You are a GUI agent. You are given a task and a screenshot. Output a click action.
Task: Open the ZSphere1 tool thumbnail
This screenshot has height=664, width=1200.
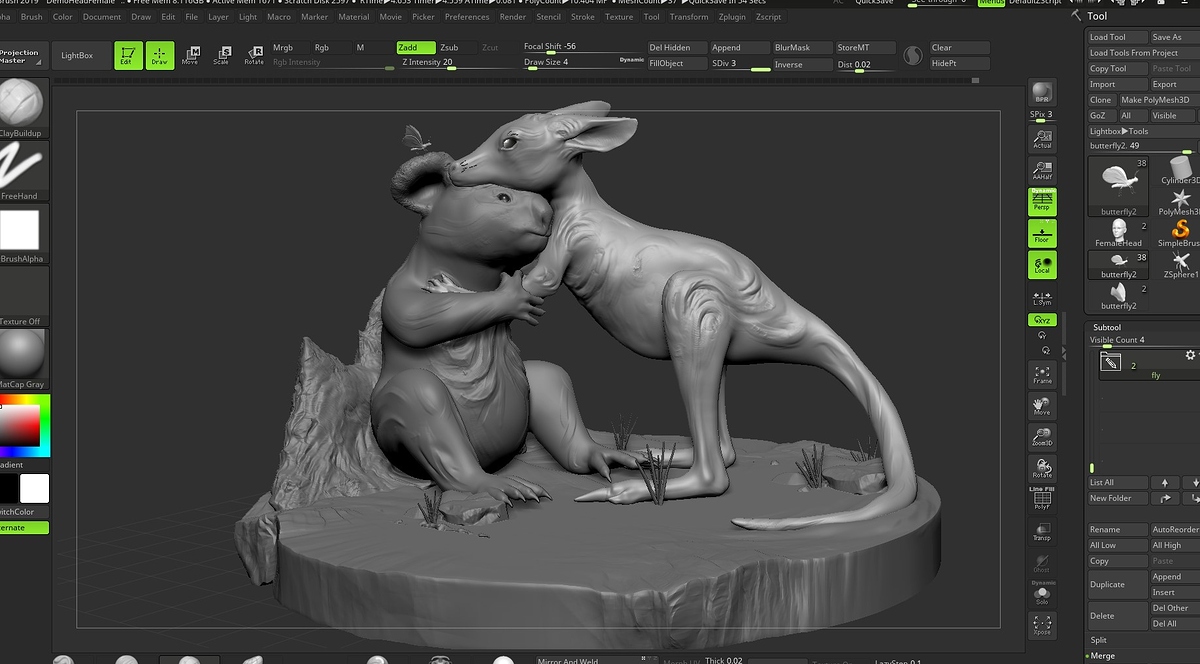click(x=1181, y=264)
